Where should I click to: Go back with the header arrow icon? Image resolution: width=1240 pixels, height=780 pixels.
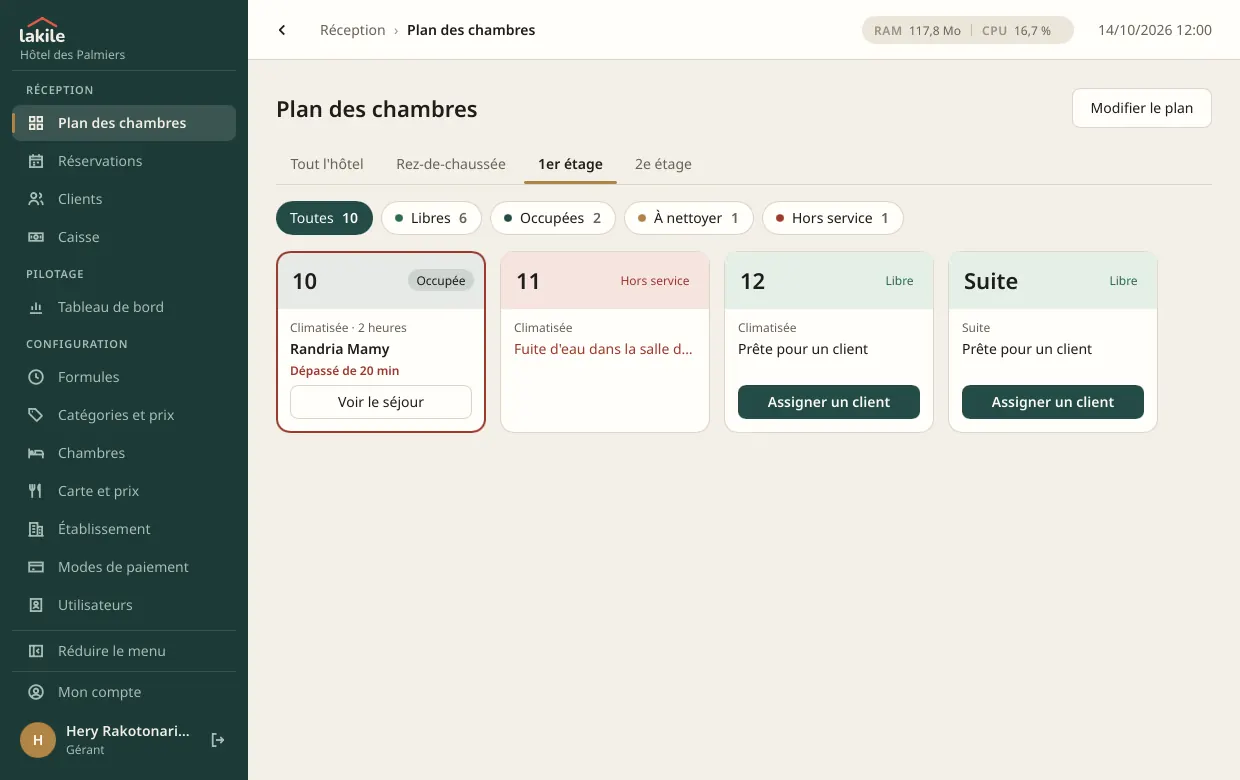click(x=282, y=30)
